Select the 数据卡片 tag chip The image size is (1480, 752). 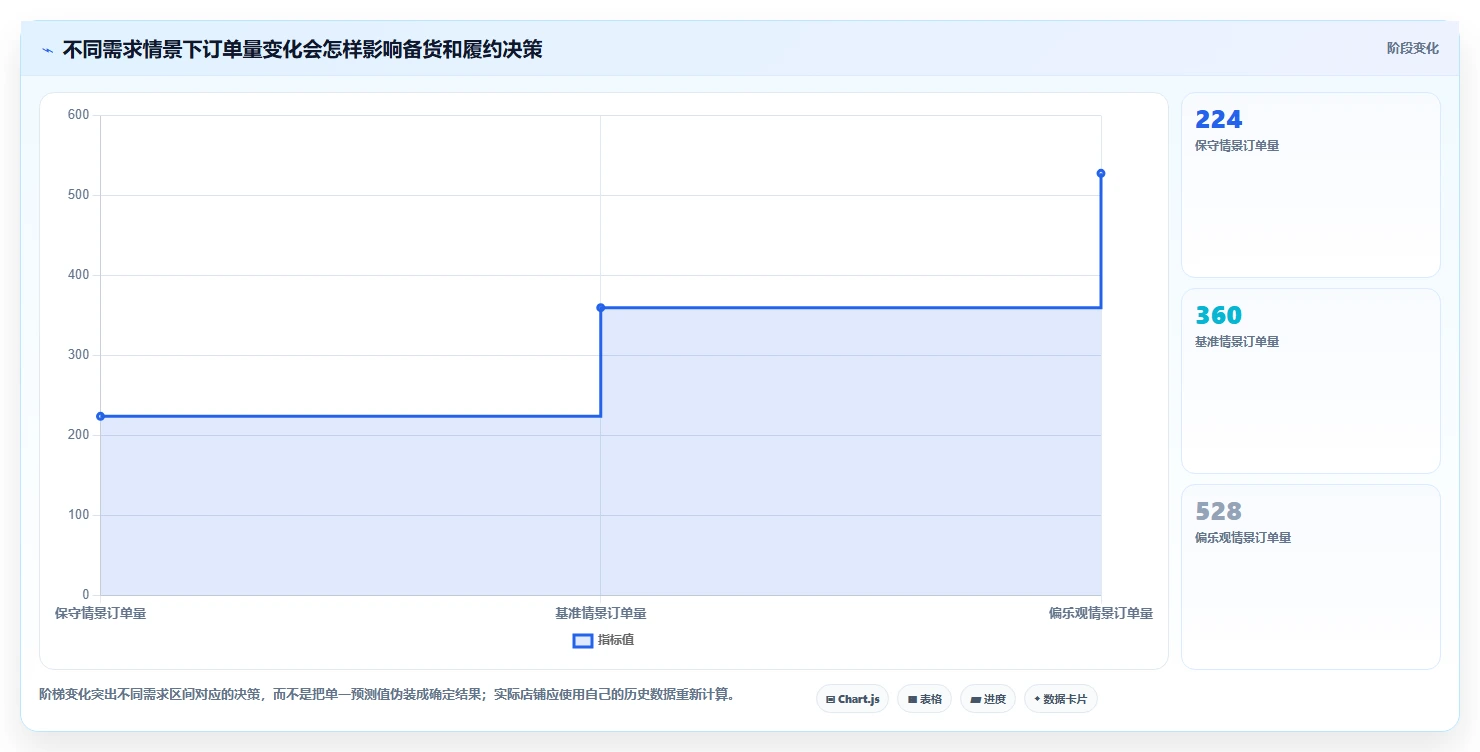pos(1060,699)
